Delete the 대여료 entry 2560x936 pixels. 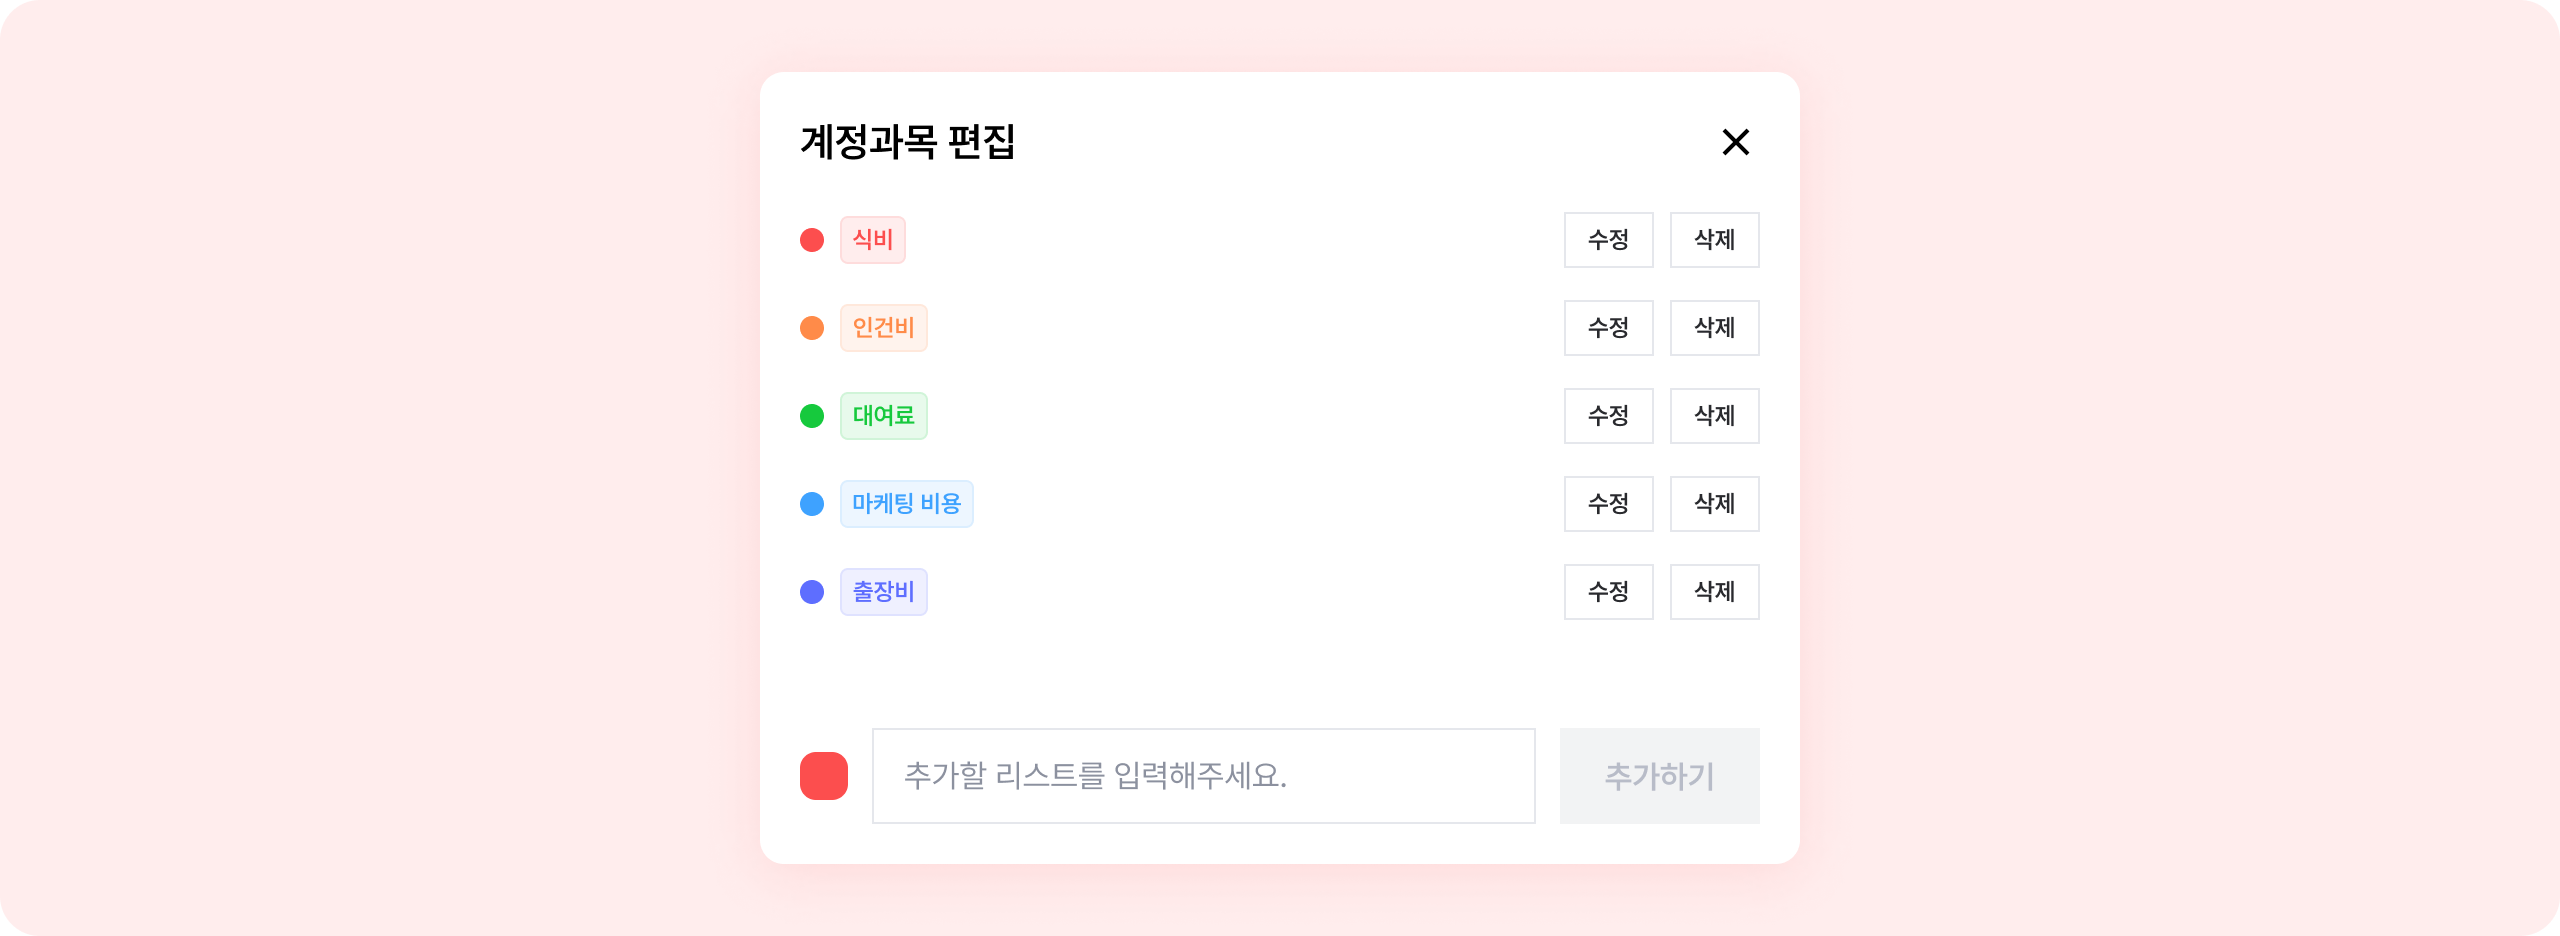point(1714,416)
